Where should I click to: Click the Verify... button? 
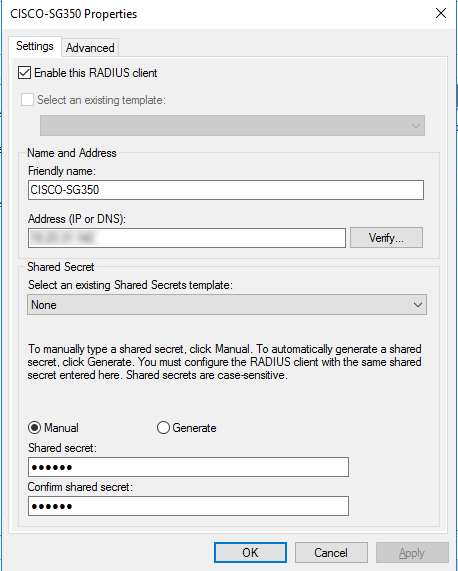(x=386, y=238)
